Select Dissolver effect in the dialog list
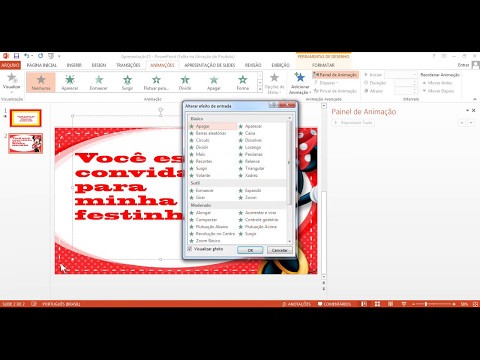 click(253, 140)
